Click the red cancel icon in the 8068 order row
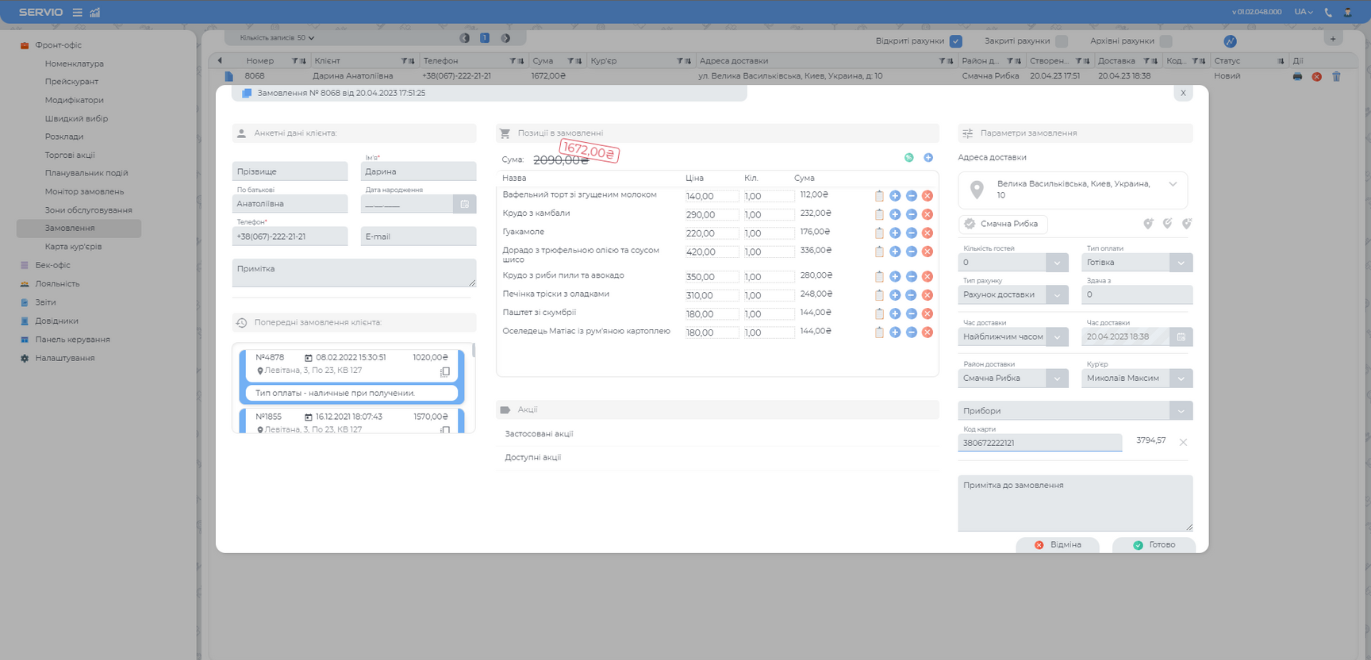 pyautogui.click(x=1316, y=76)
